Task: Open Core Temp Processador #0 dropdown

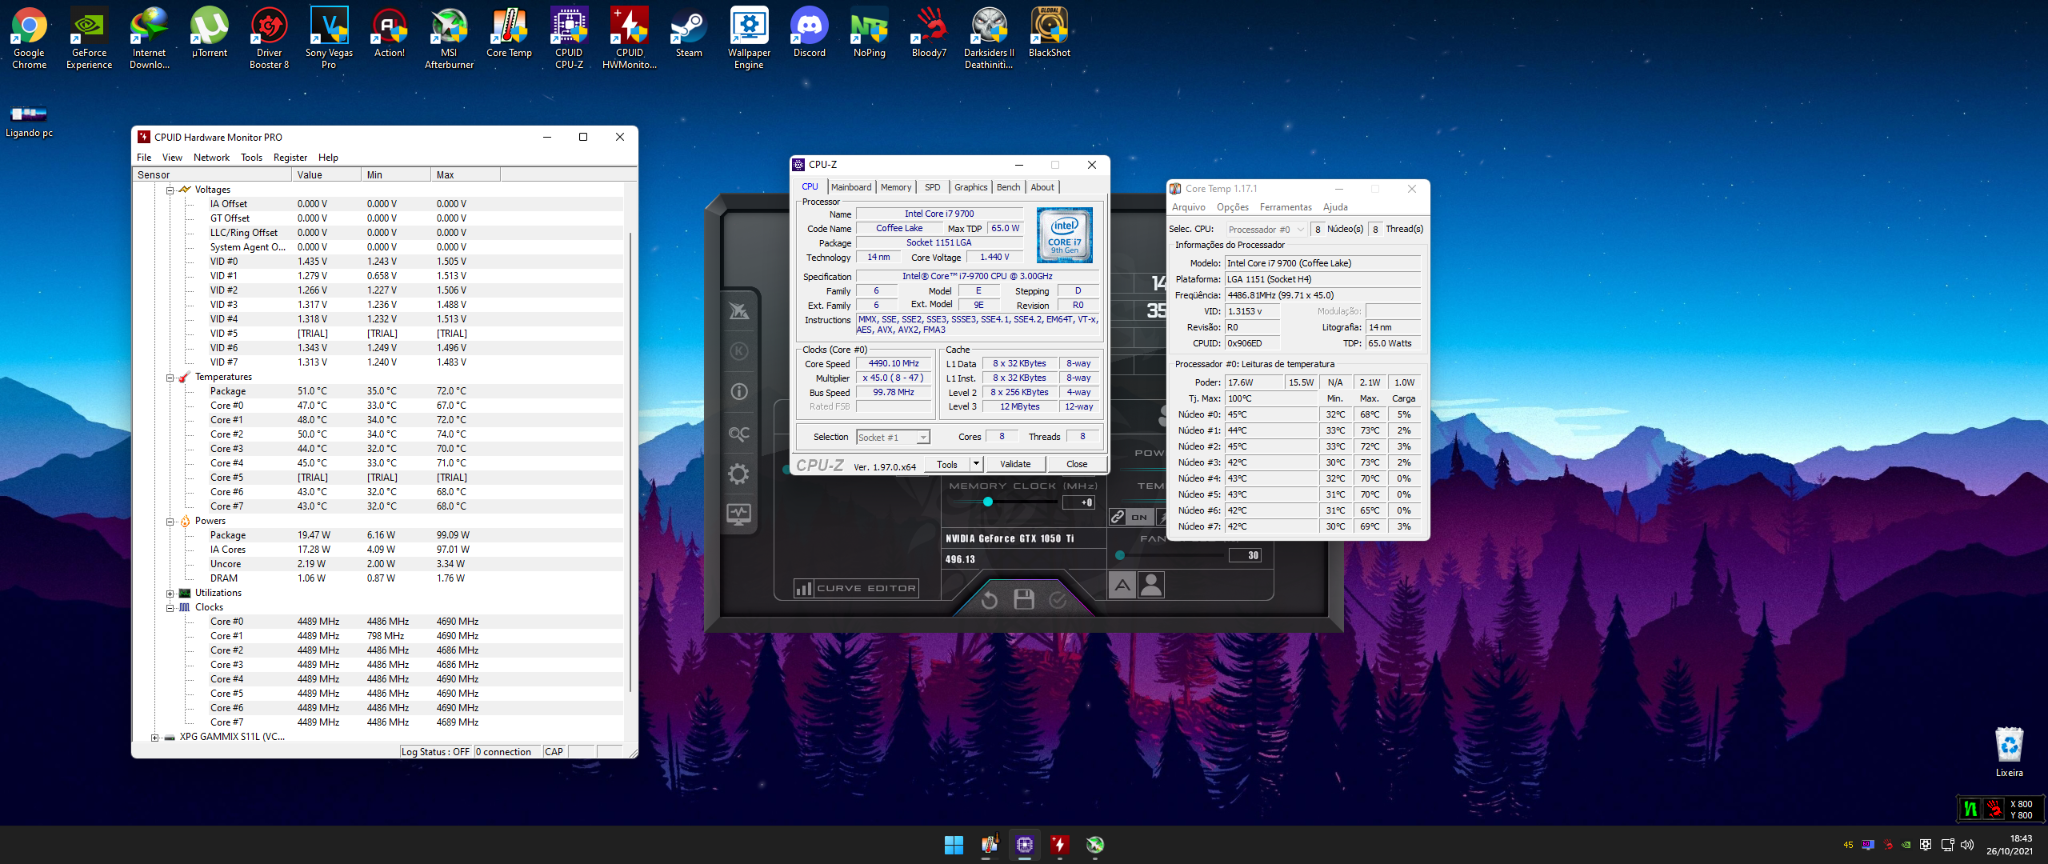Action: 1267,229
